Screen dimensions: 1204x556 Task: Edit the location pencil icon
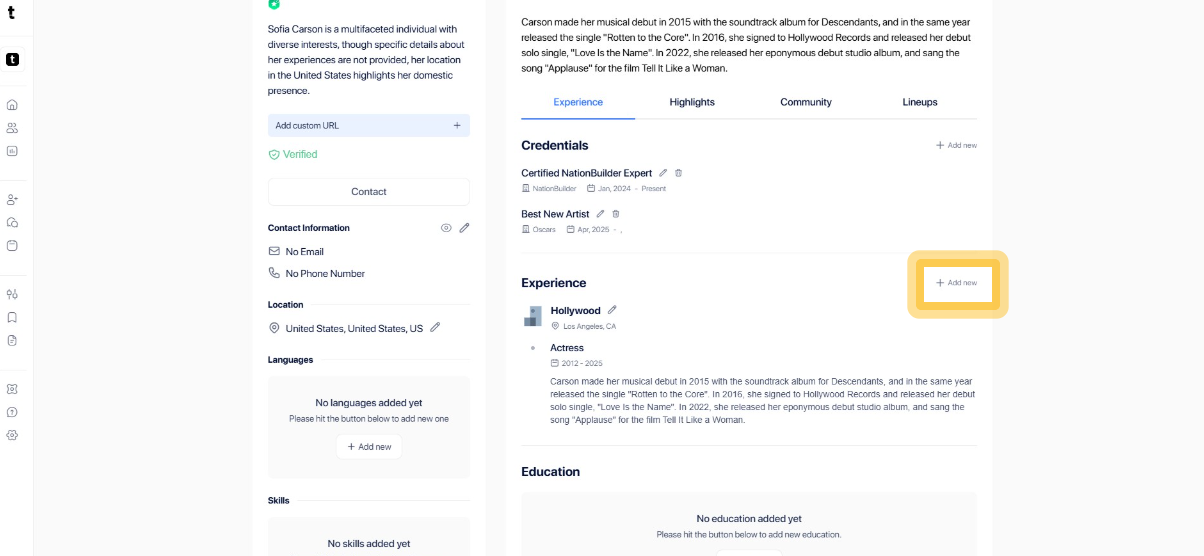[x=435, y=327]
